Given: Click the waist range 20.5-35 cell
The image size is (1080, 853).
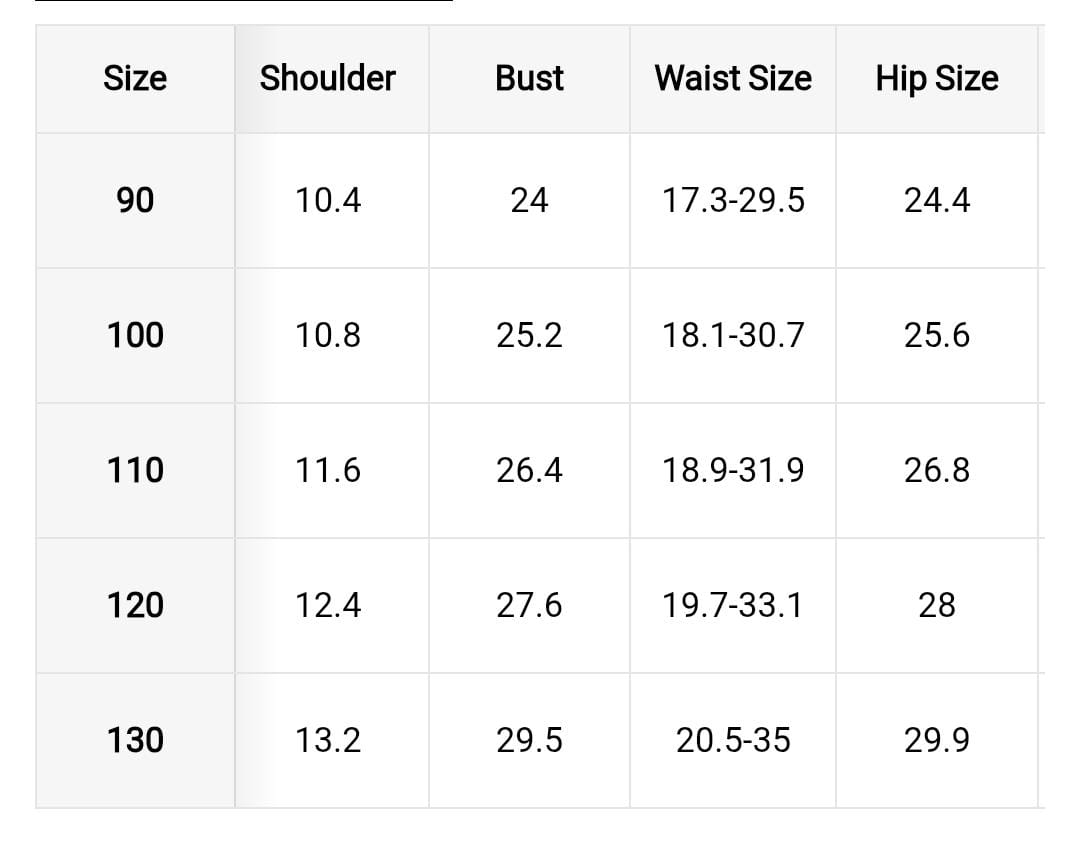Looking at the screenshot, I should click(733, 740).
